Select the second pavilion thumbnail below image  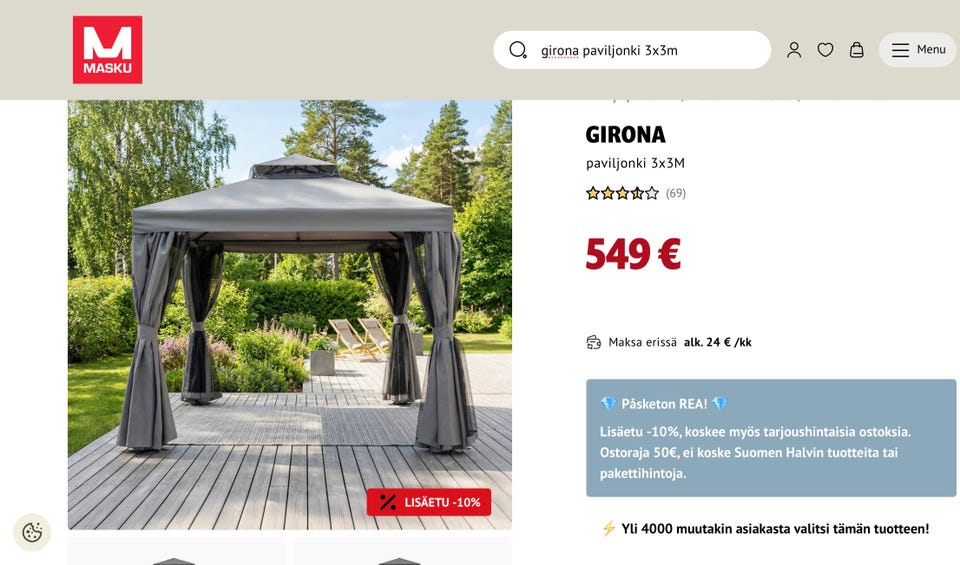pyautogui.click(x=402, y=552)
